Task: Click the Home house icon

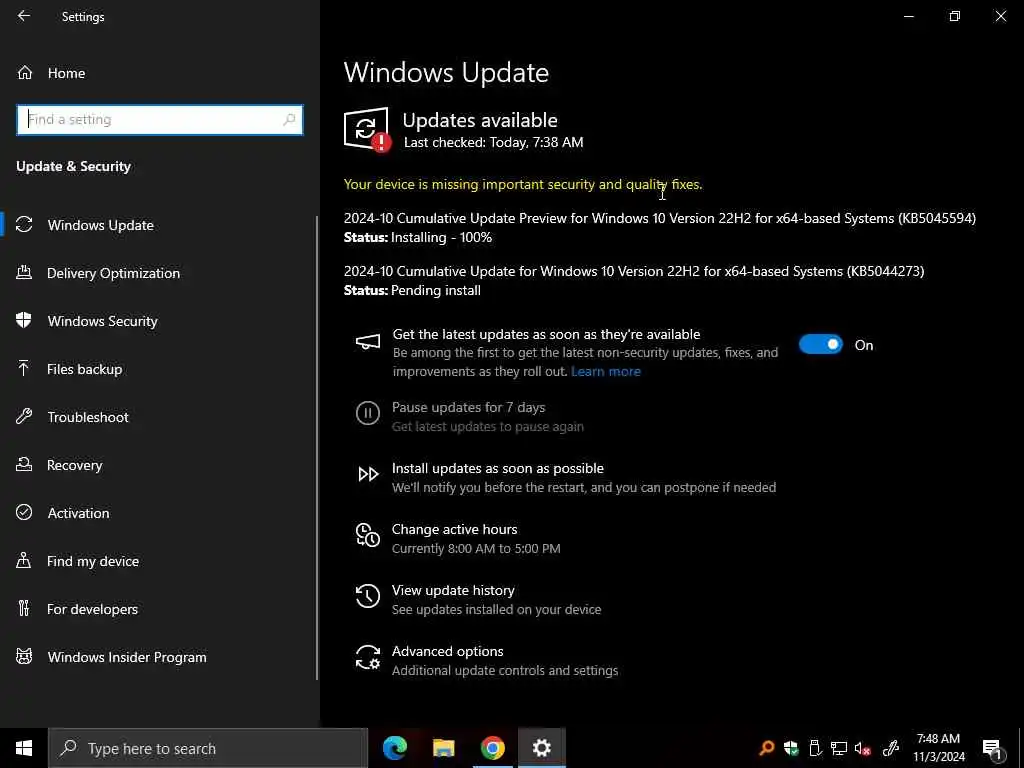Action: pos(25,72)
